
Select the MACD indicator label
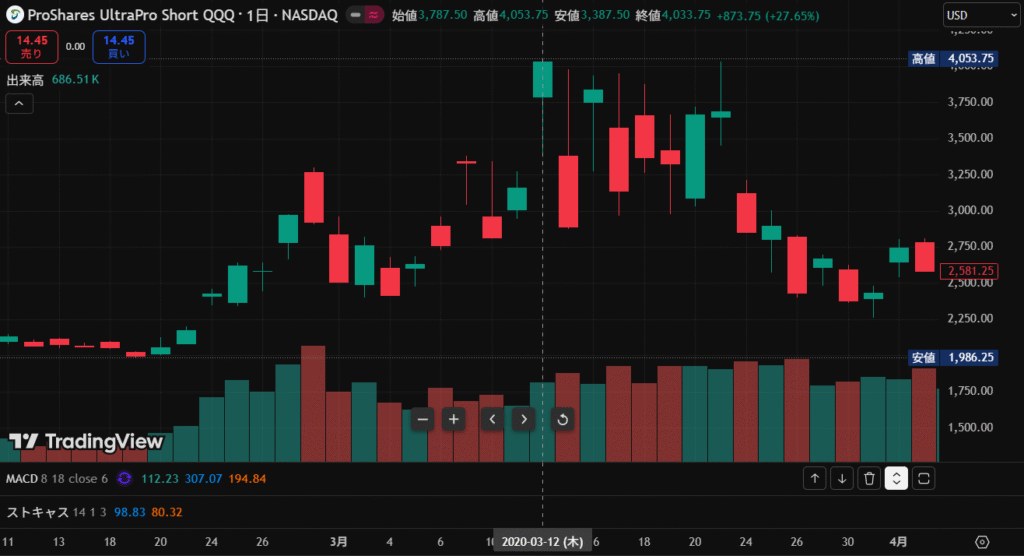[x=21, y=479]
